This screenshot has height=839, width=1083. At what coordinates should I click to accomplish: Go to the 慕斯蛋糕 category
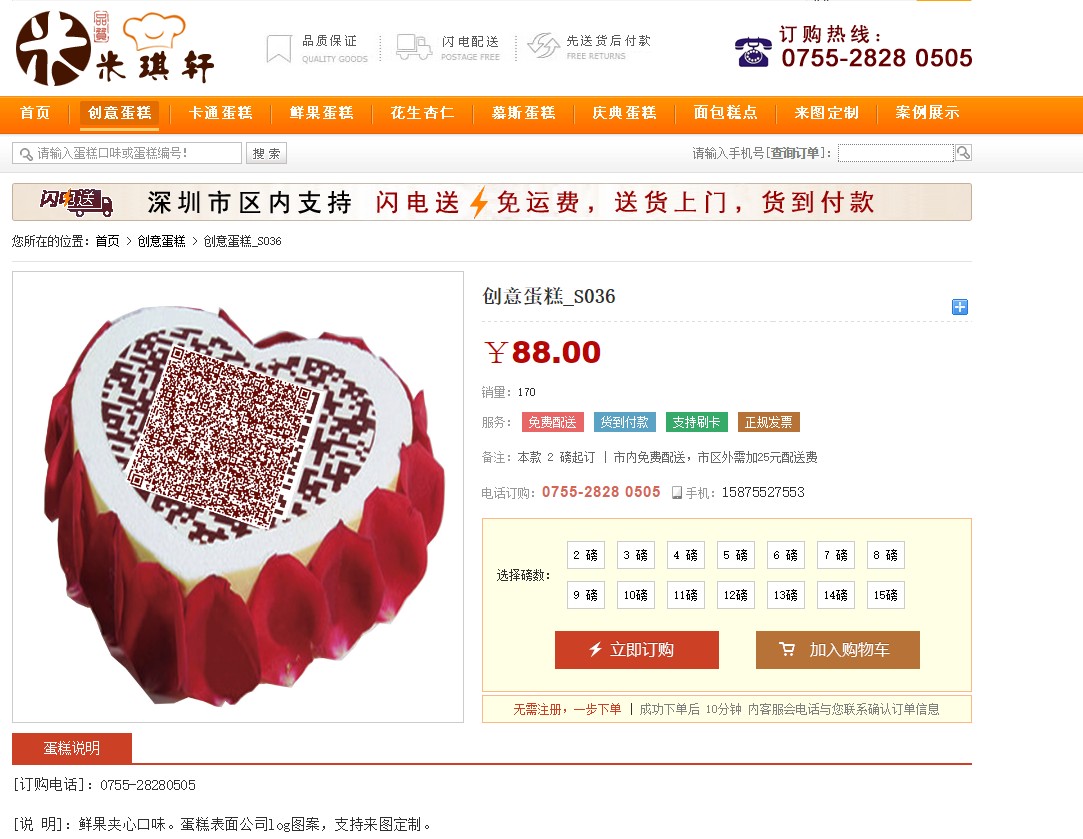[x=524, y=113]
